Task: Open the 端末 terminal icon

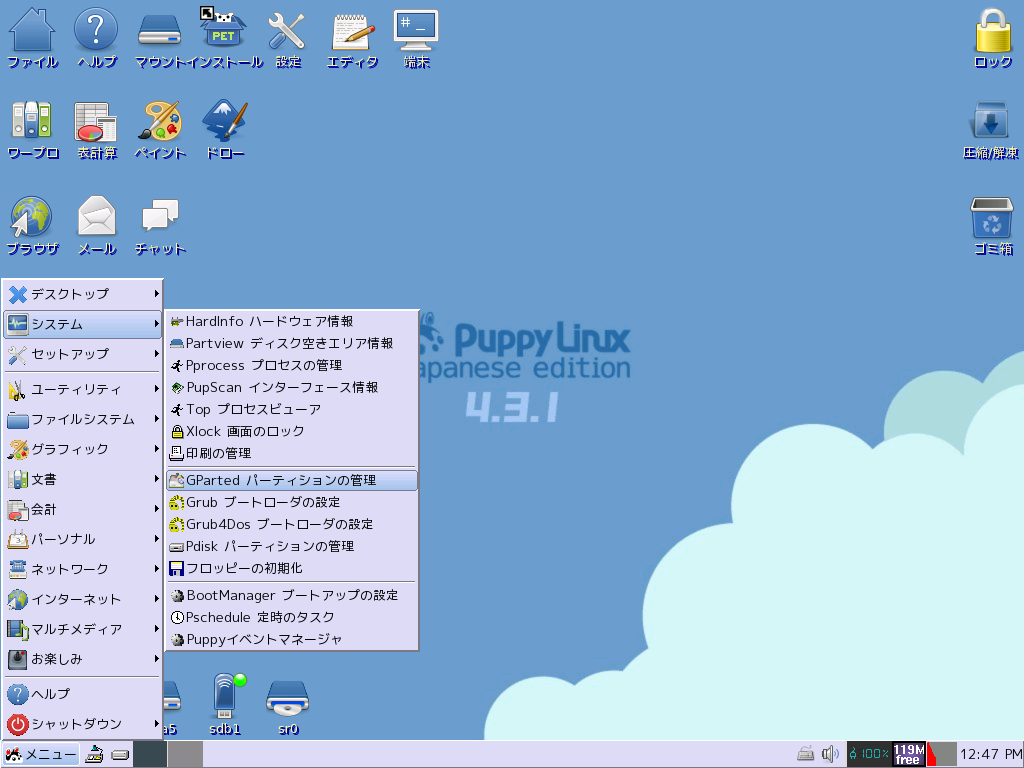Action: click(416, 30)
